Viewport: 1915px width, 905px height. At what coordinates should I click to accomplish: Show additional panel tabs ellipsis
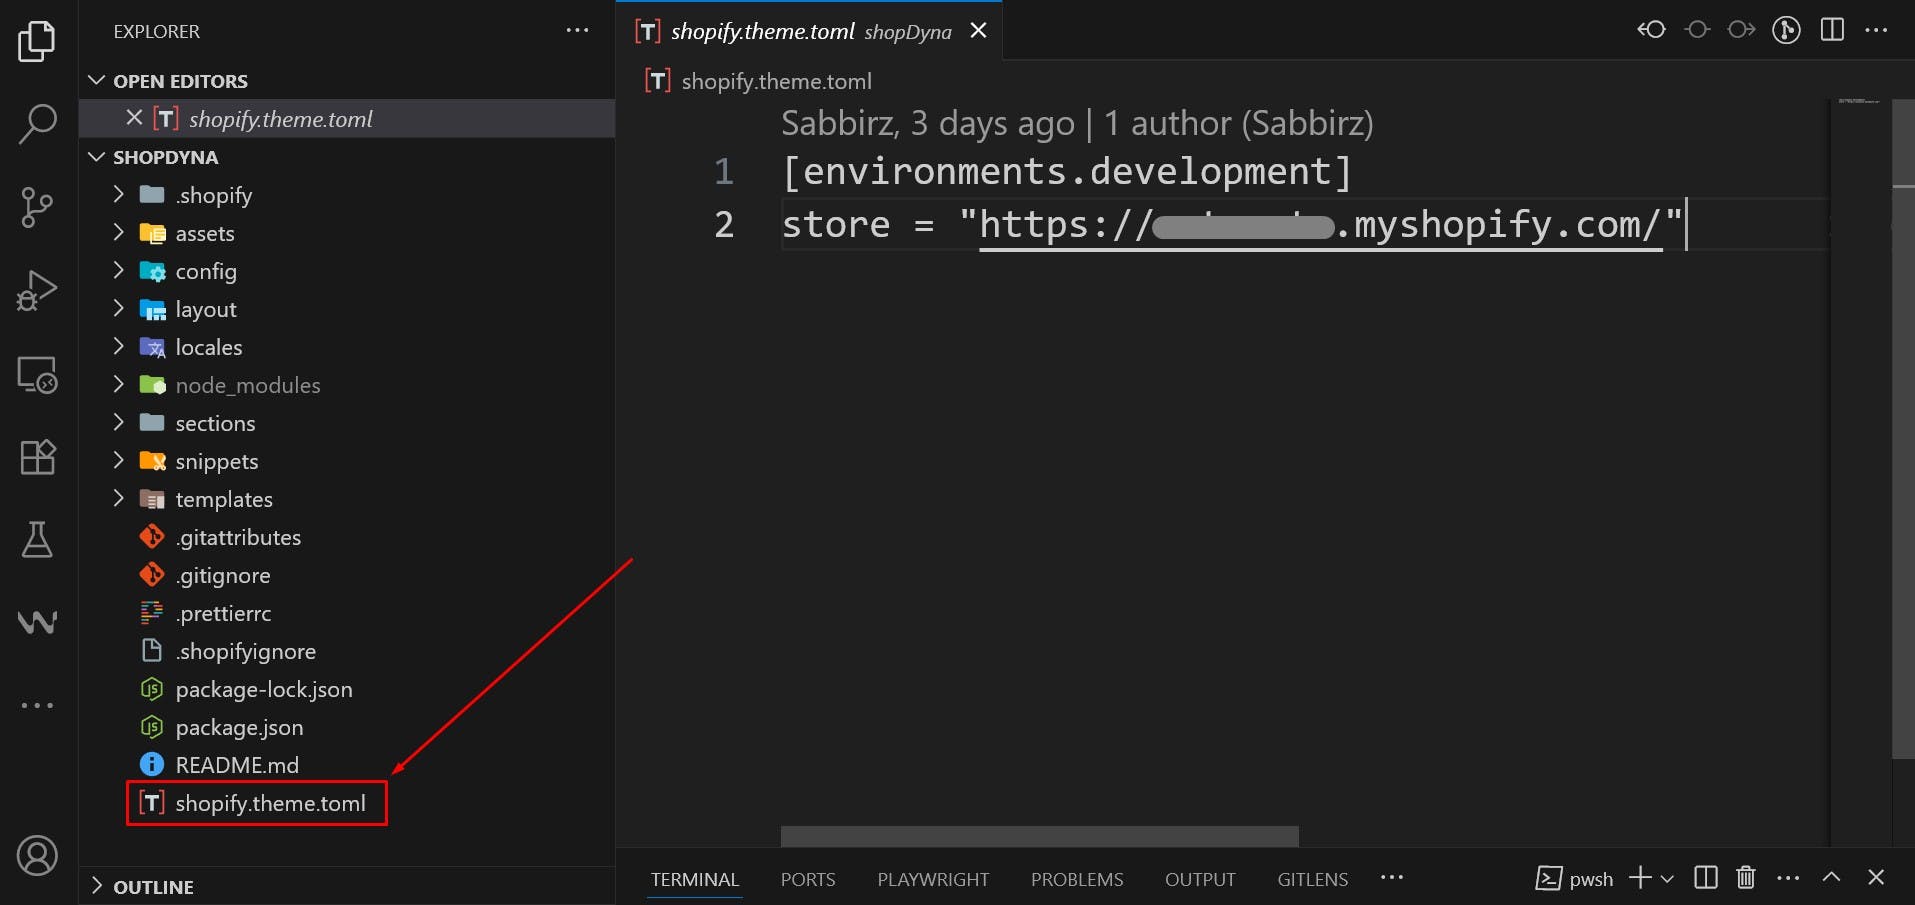[x=1392, y=877]
